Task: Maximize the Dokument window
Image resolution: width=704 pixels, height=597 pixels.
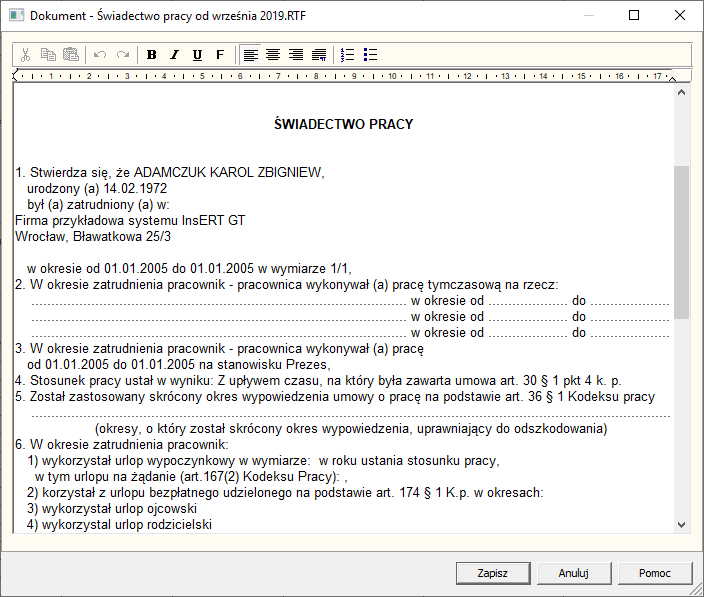Action: 634,15
